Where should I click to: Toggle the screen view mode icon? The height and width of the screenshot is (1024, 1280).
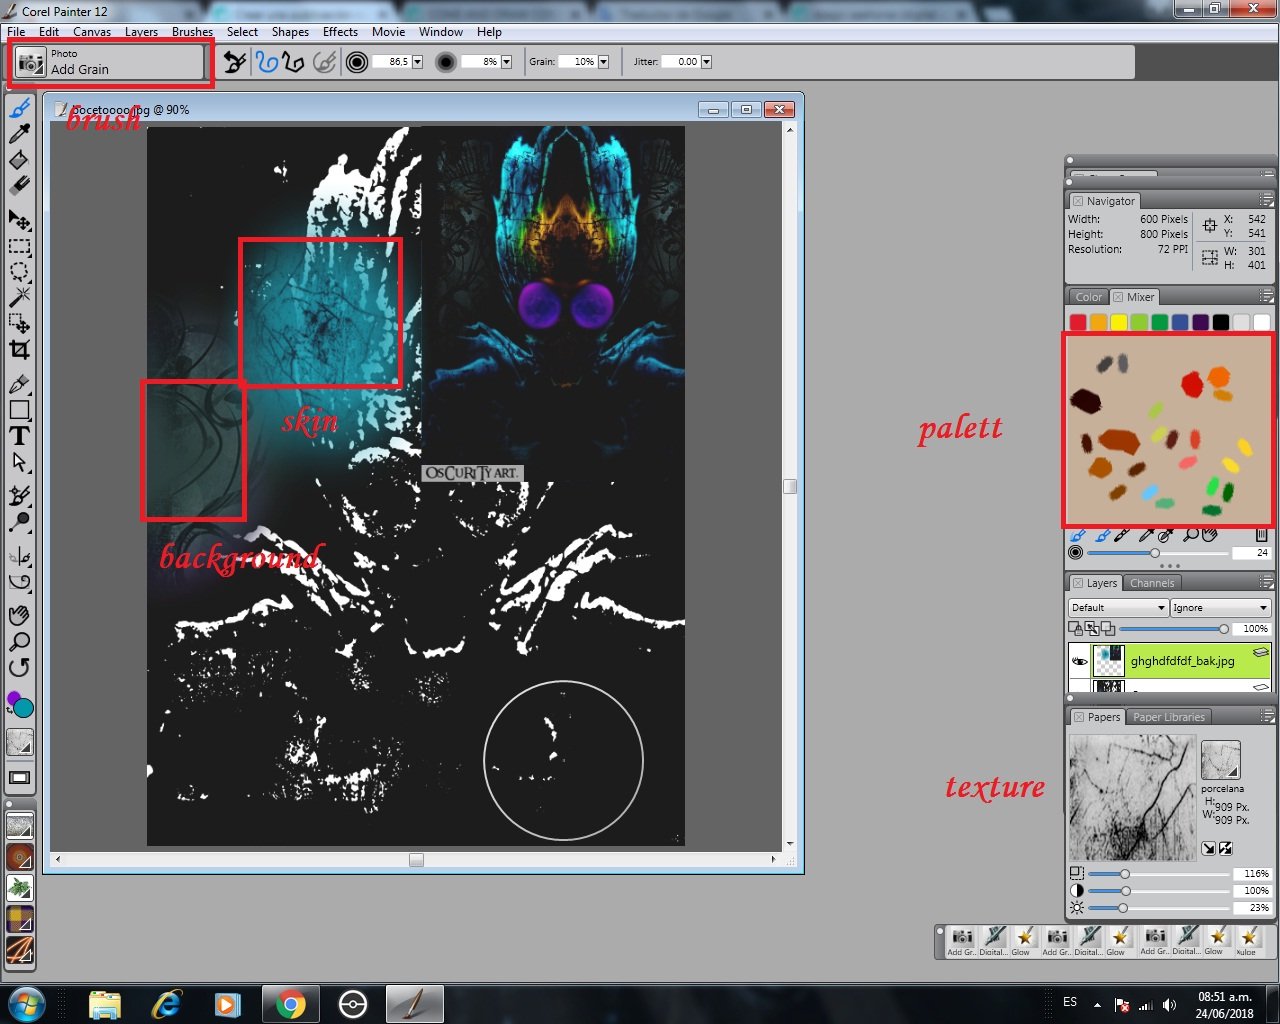19,778
